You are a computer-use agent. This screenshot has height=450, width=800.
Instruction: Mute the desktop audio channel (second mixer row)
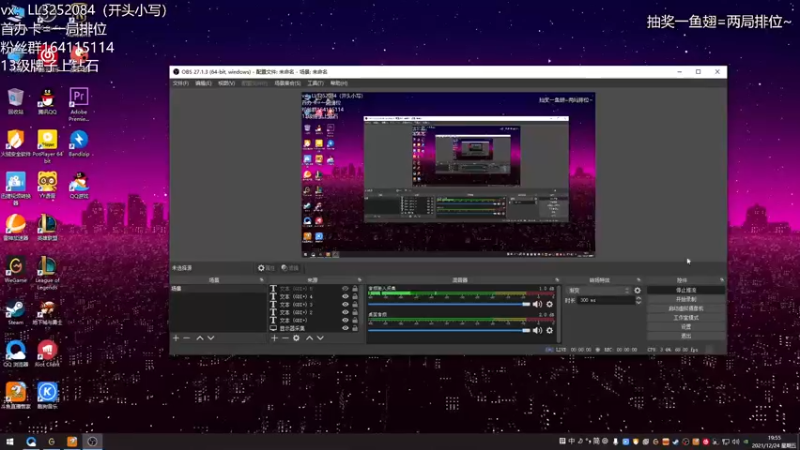point(537,331)
